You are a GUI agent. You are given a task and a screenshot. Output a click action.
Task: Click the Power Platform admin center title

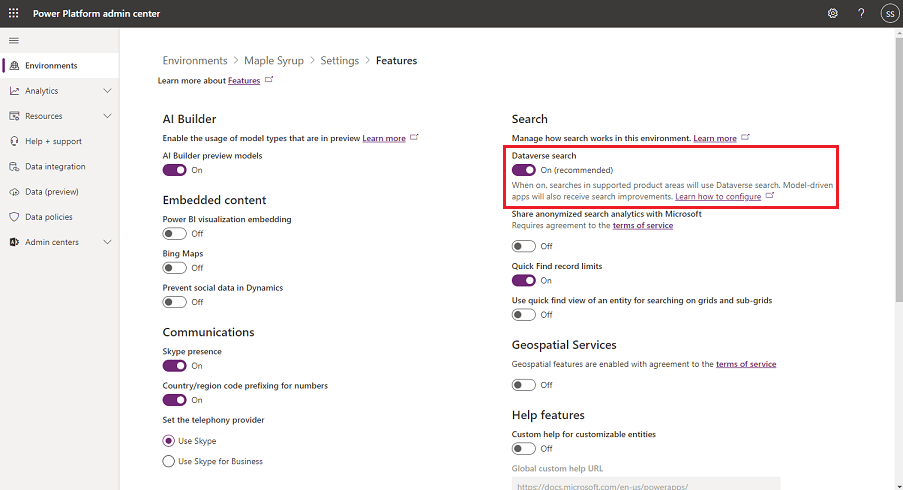[x=96, y=13]
